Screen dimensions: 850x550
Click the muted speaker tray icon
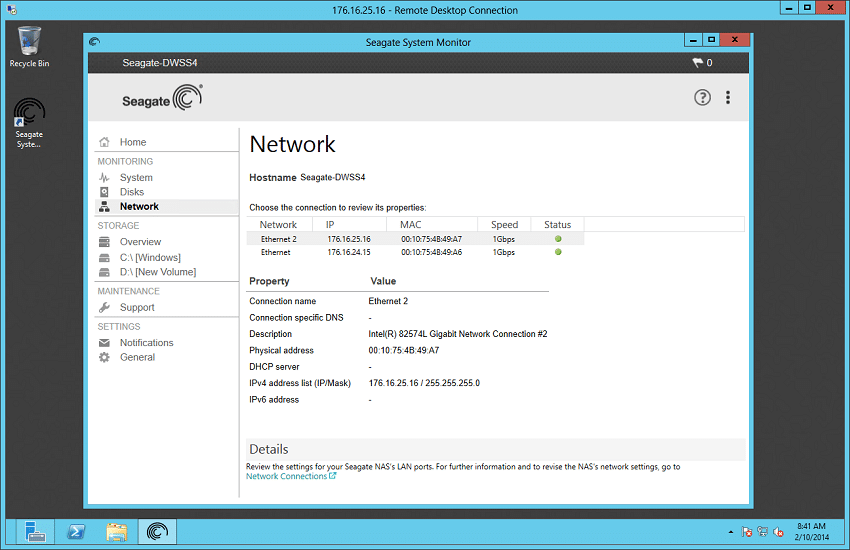coord(778,532)
